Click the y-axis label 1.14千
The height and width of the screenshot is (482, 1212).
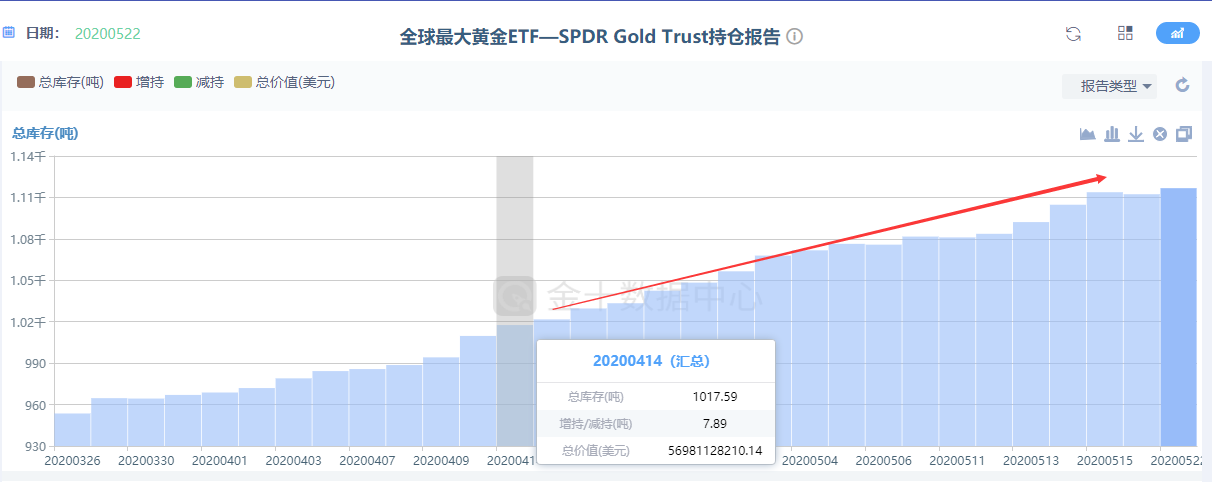pos(28,156)
